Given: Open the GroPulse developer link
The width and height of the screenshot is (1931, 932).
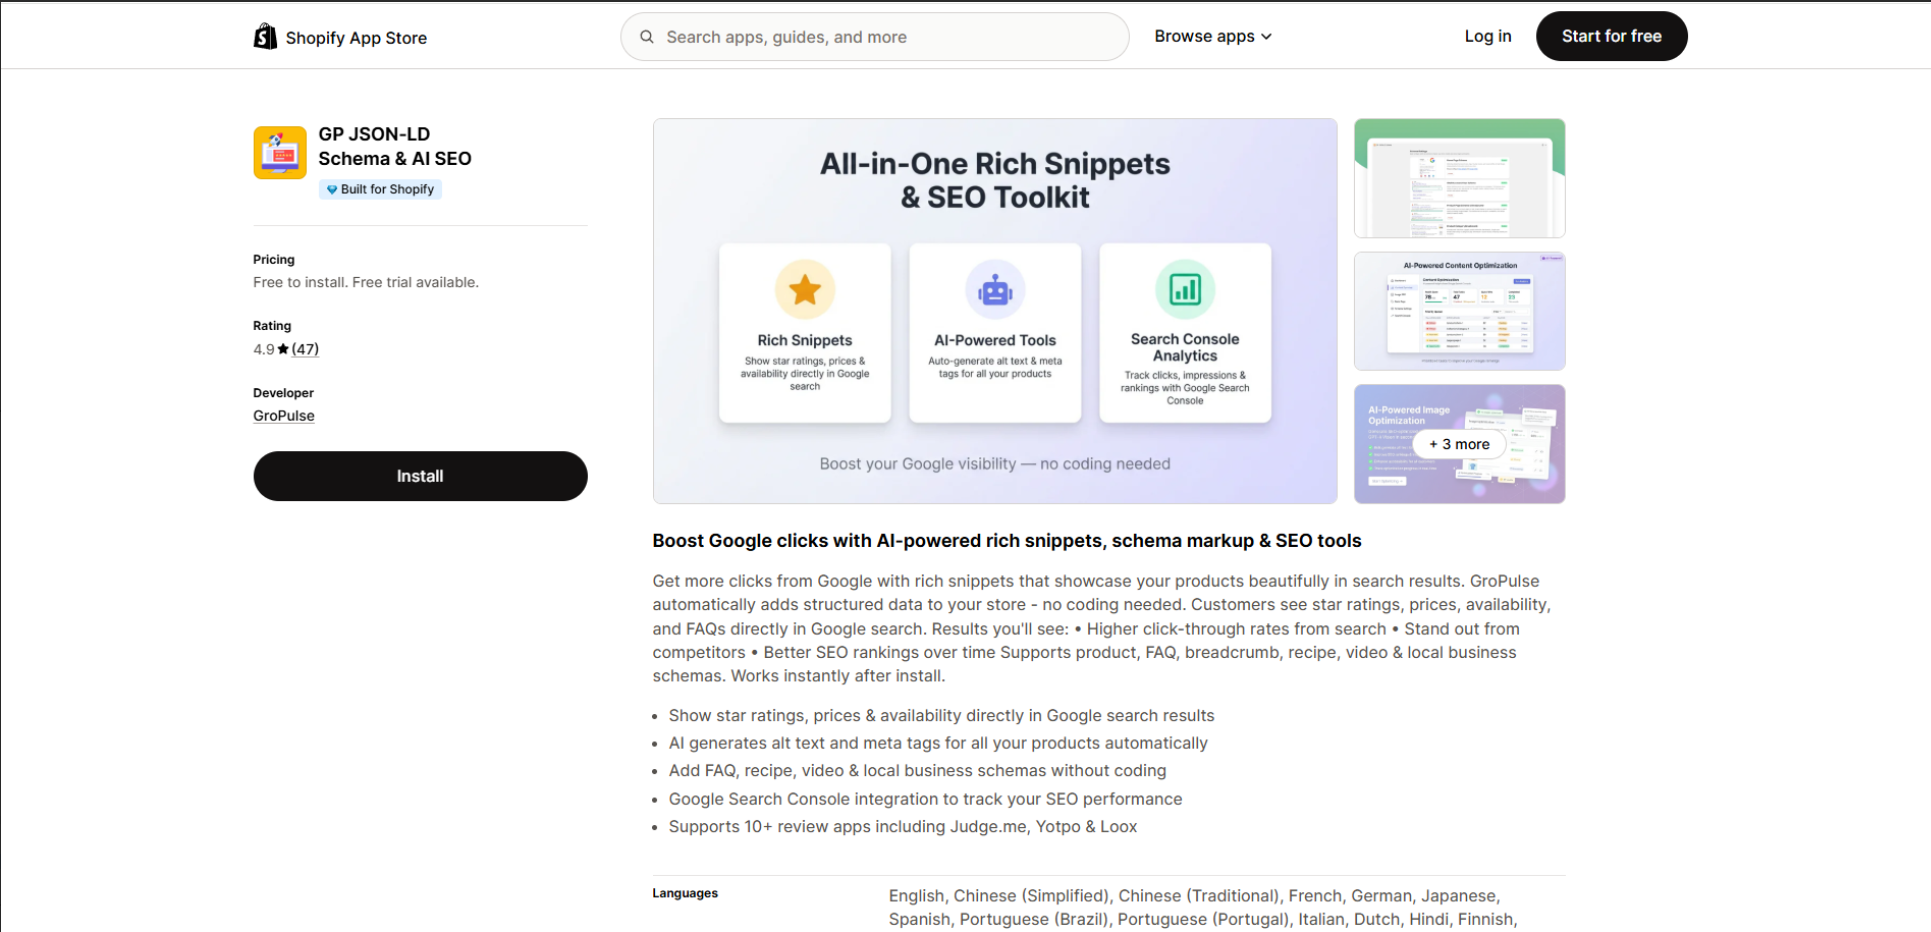Looking at the screenshot, I should (284, 416).
